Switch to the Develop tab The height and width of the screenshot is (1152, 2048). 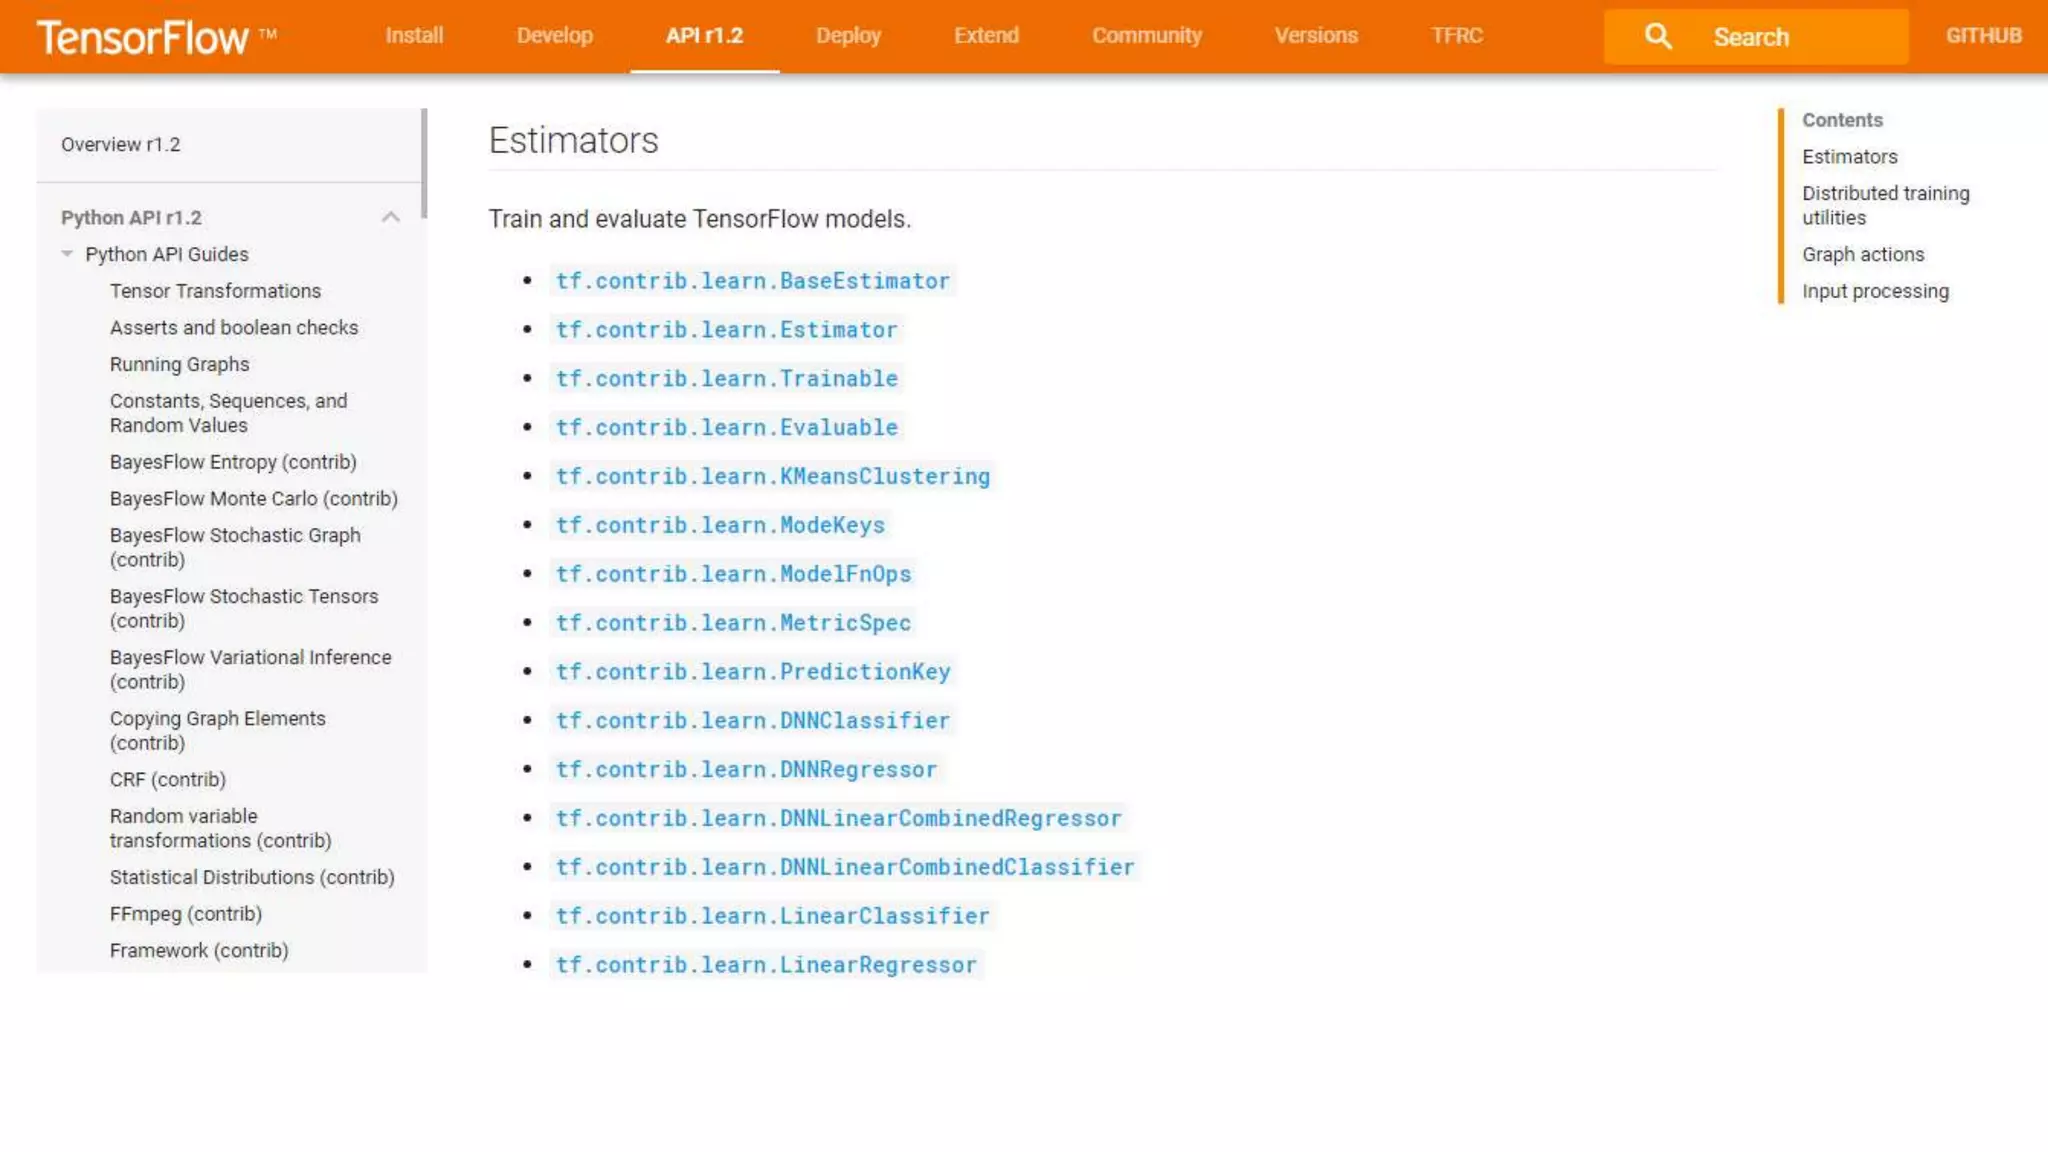click(x=554, y=36)
